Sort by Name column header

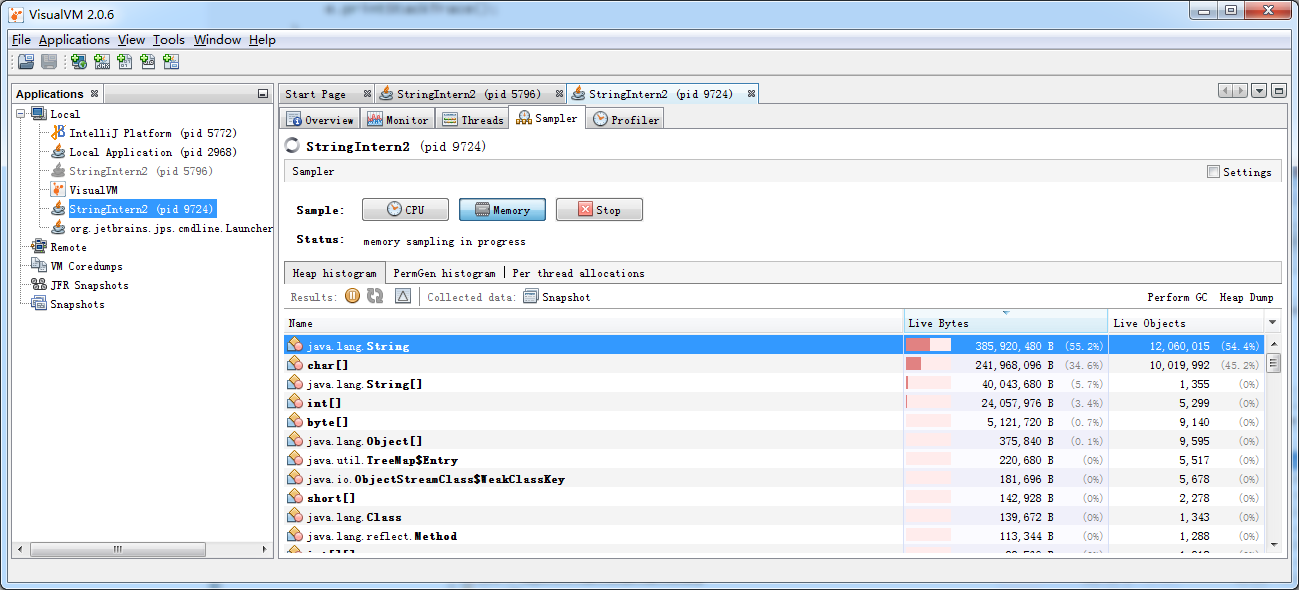click(x=593, y=323)
